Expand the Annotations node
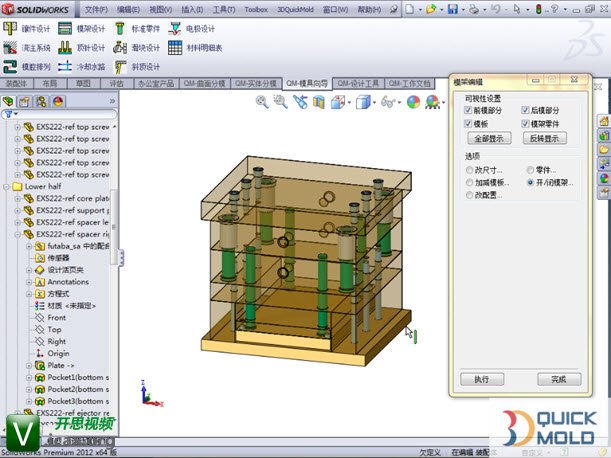The width and height of the screenshot is (611, 458). click(x=29, y=282)
